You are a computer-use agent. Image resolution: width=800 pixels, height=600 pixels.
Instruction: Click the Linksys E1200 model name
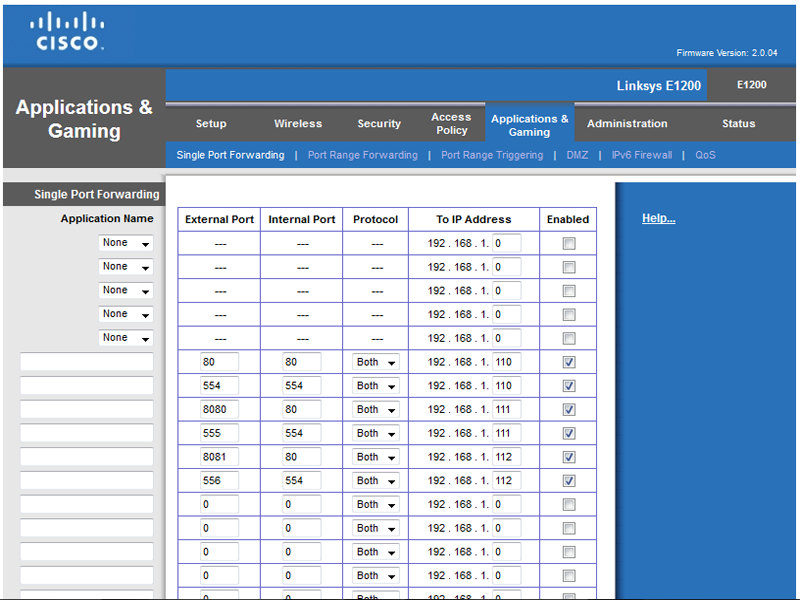click(659, 86)
